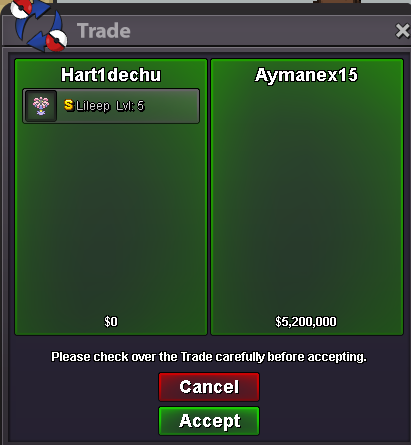Click the Trade title text

[104, 31]
